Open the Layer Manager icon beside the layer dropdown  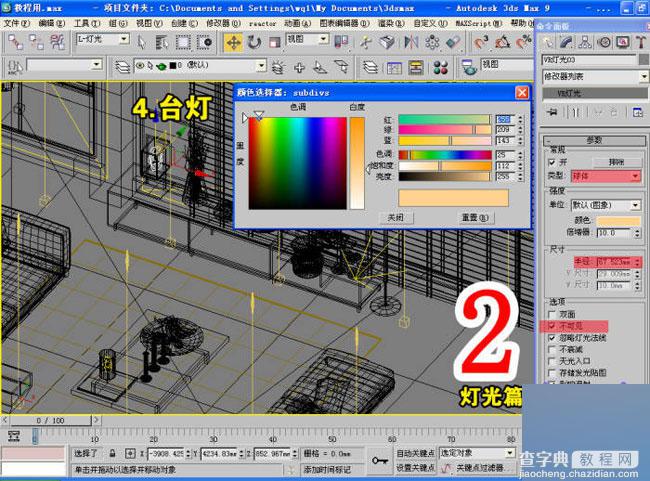122,66
